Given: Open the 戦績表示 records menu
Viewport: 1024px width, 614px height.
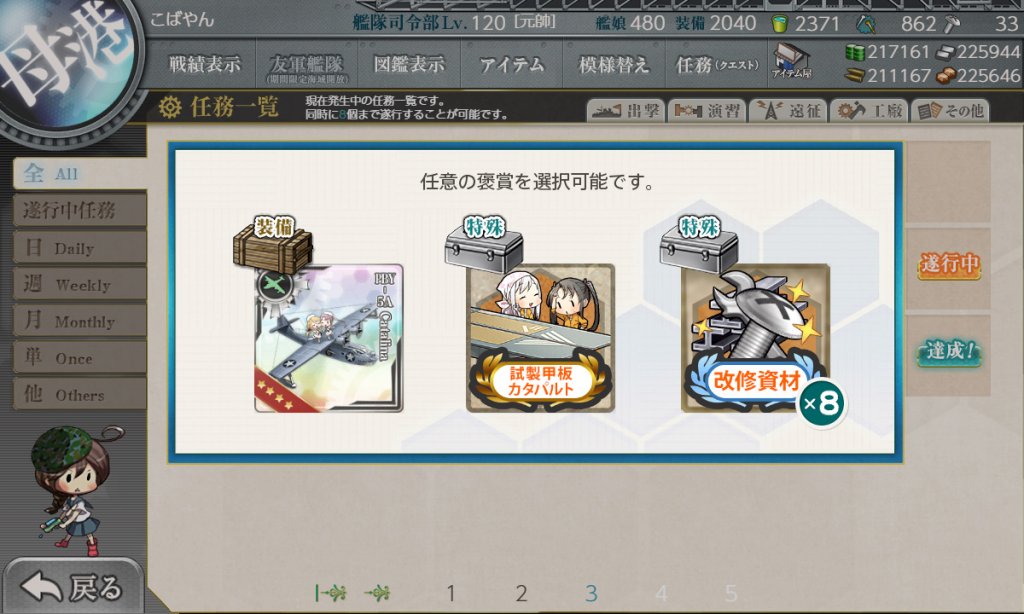Looking at the screenshot, I should click(204, 64).
